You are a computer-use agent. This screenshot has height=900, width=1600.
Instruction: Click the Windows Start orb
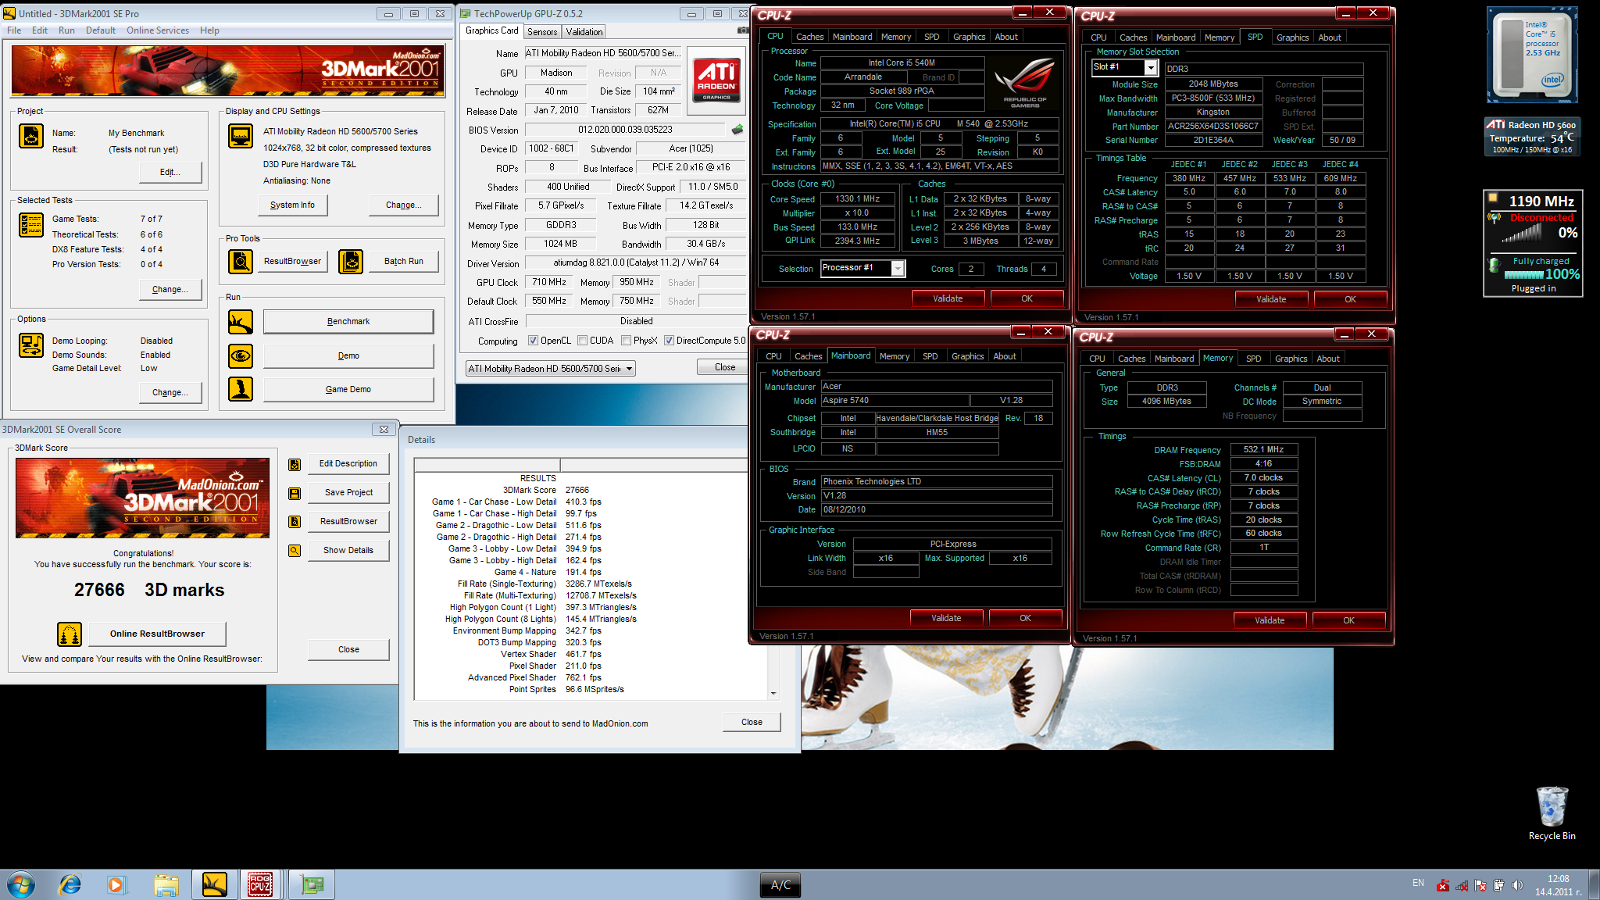[21, 885]
